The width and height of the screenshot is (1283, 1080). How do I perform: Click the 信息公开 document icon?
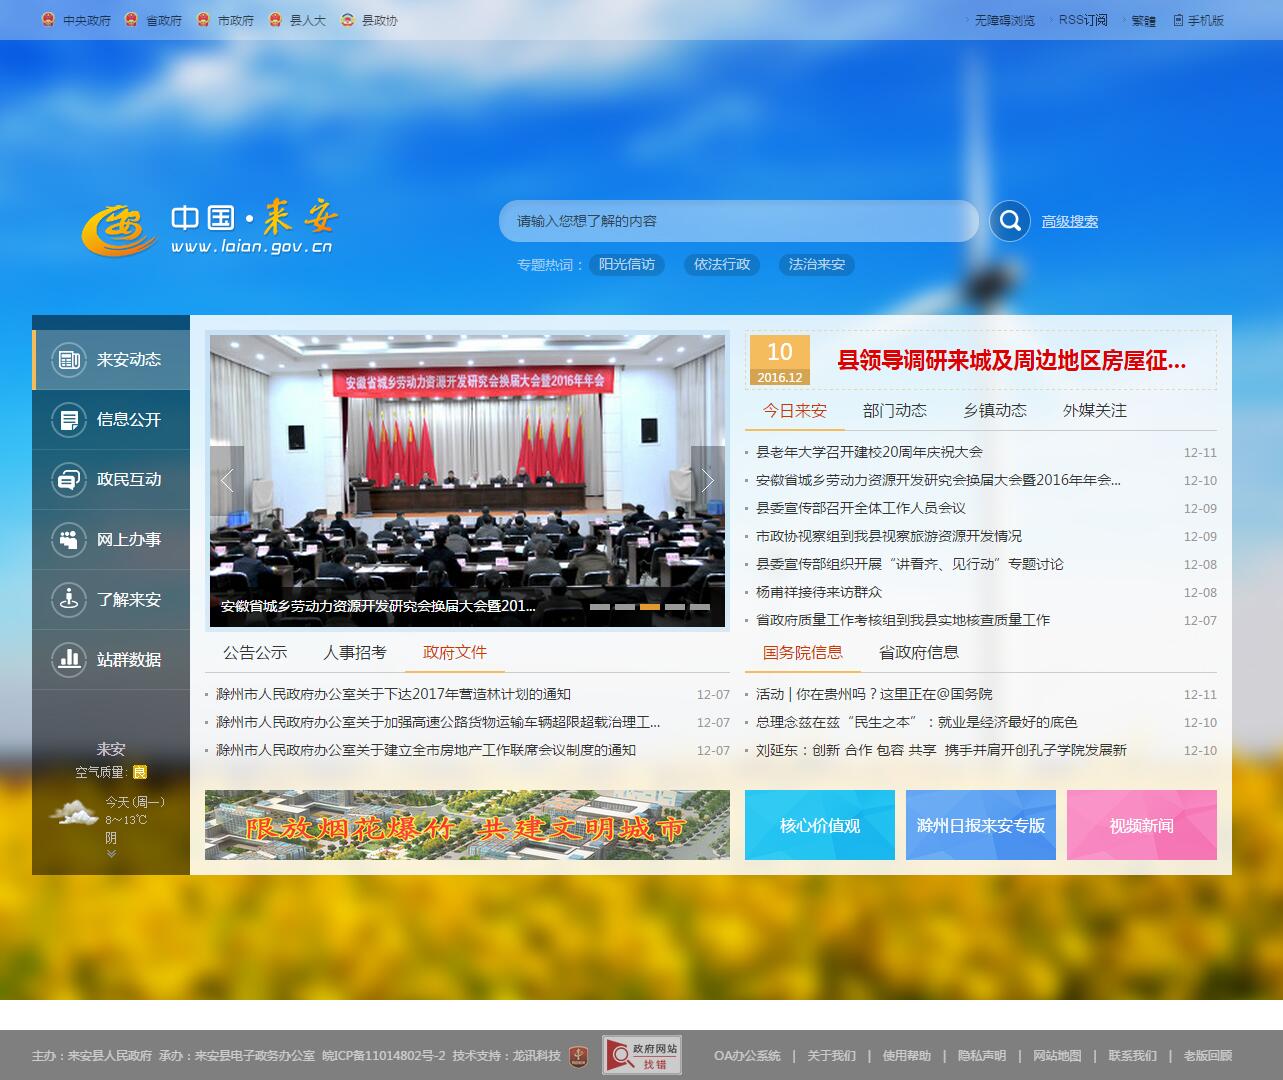click(69, 420)
